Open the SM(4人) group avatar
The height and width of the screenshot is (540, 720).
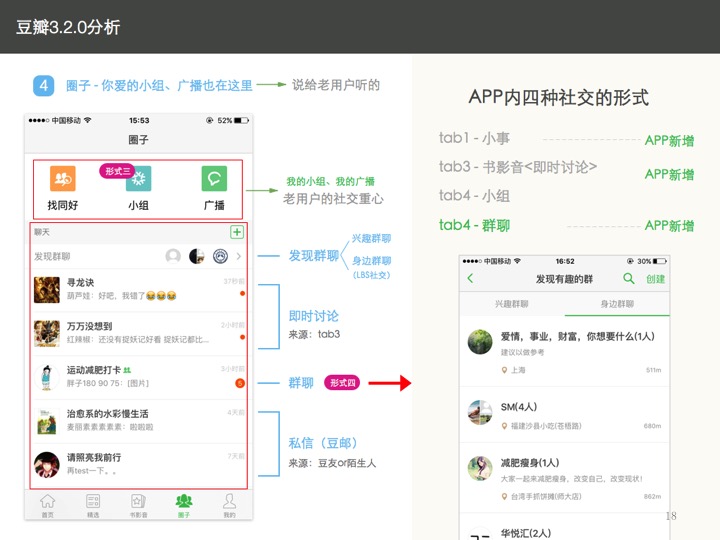click(480, 412)
